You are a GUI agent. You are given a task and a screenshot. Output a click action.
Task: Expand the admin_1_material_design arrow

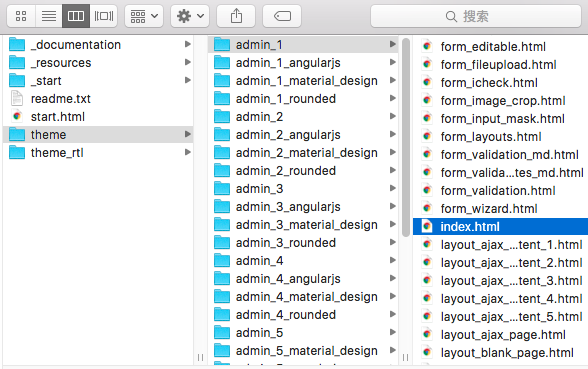pos(393,80)
